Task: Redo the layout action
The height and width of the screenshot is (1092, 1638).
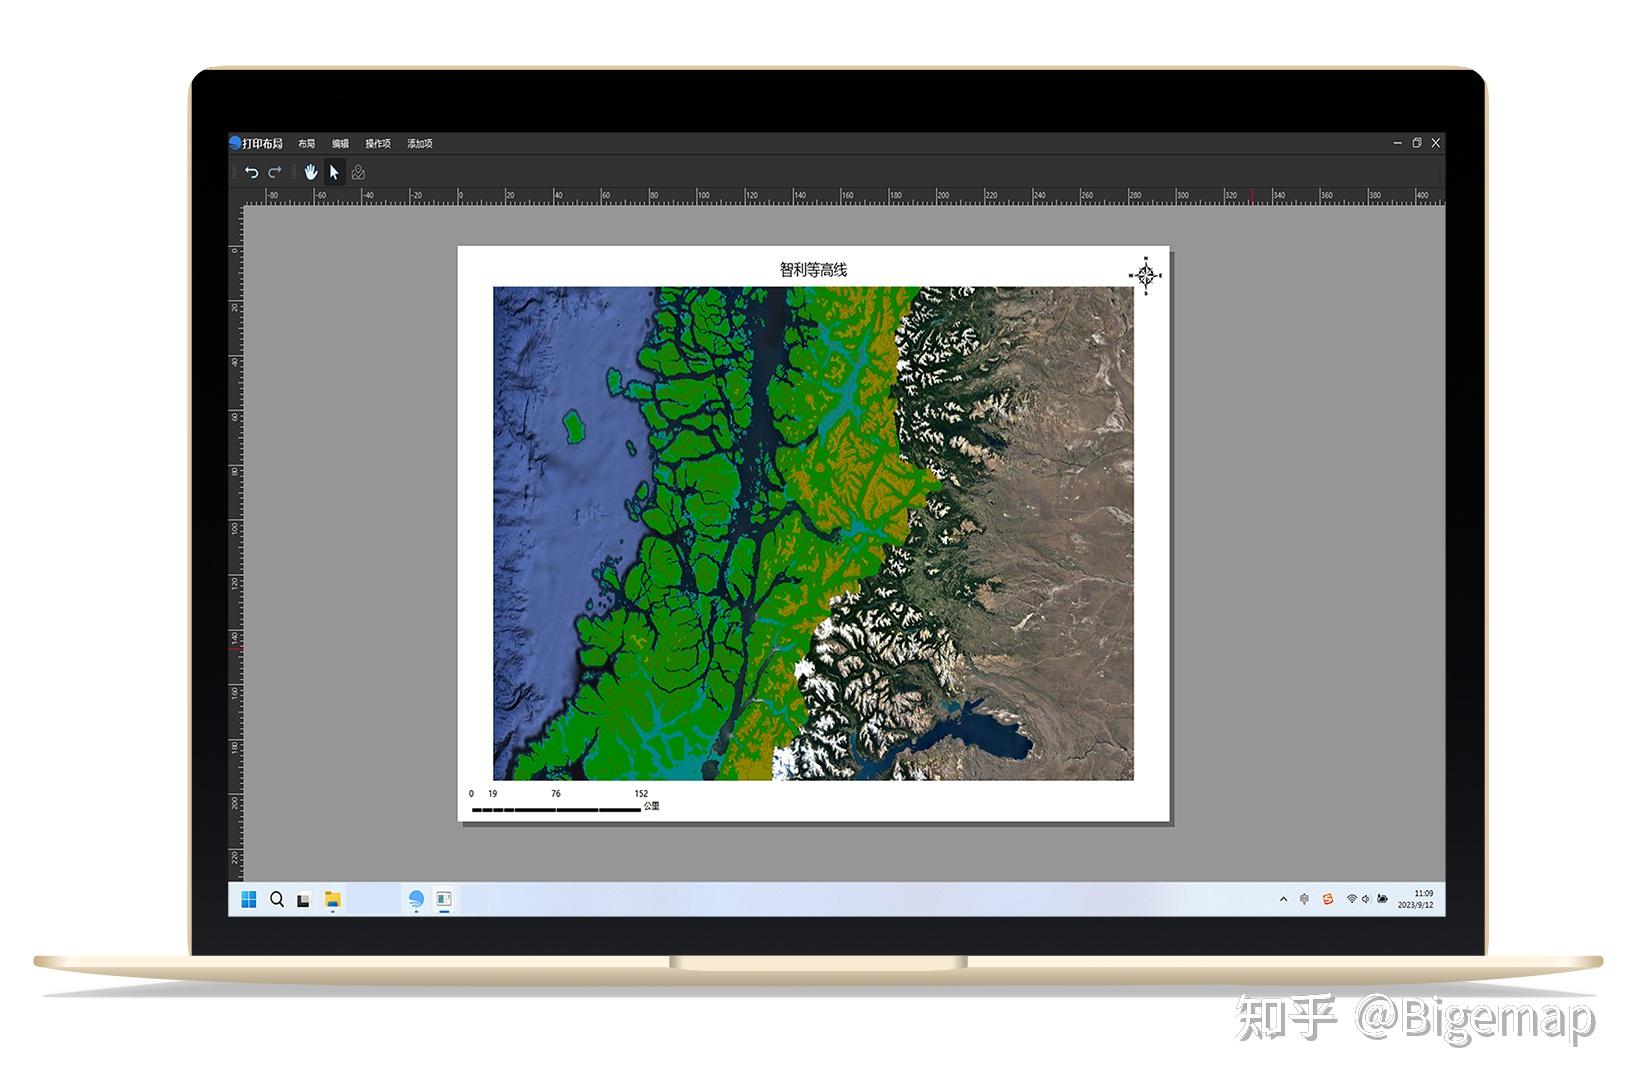Action: (274, 172)
